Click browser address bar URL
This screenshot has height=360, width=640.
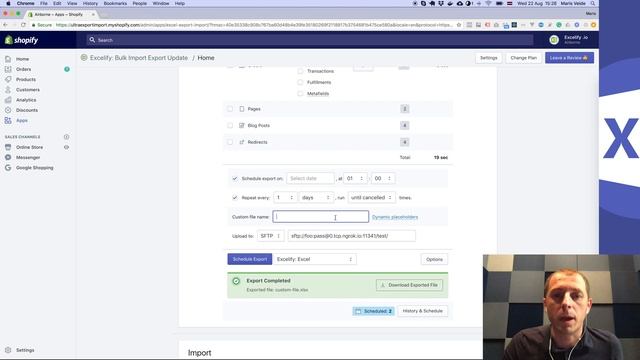click(x=253, y=25)
